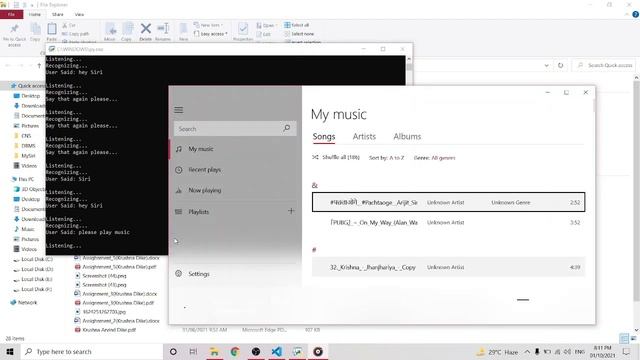Select the 32_Krishna Jhanjhariya Copy song

pyautogui.click(x=449, y=267)
